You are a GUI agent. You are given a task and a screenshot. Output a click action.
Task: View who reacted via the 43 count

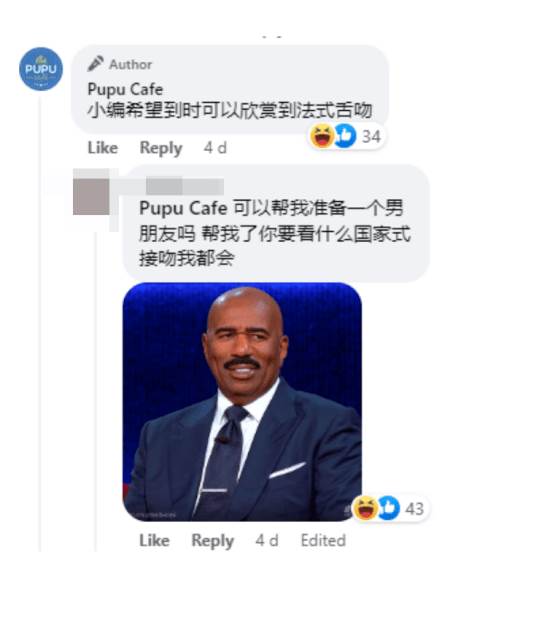(414, 509)
